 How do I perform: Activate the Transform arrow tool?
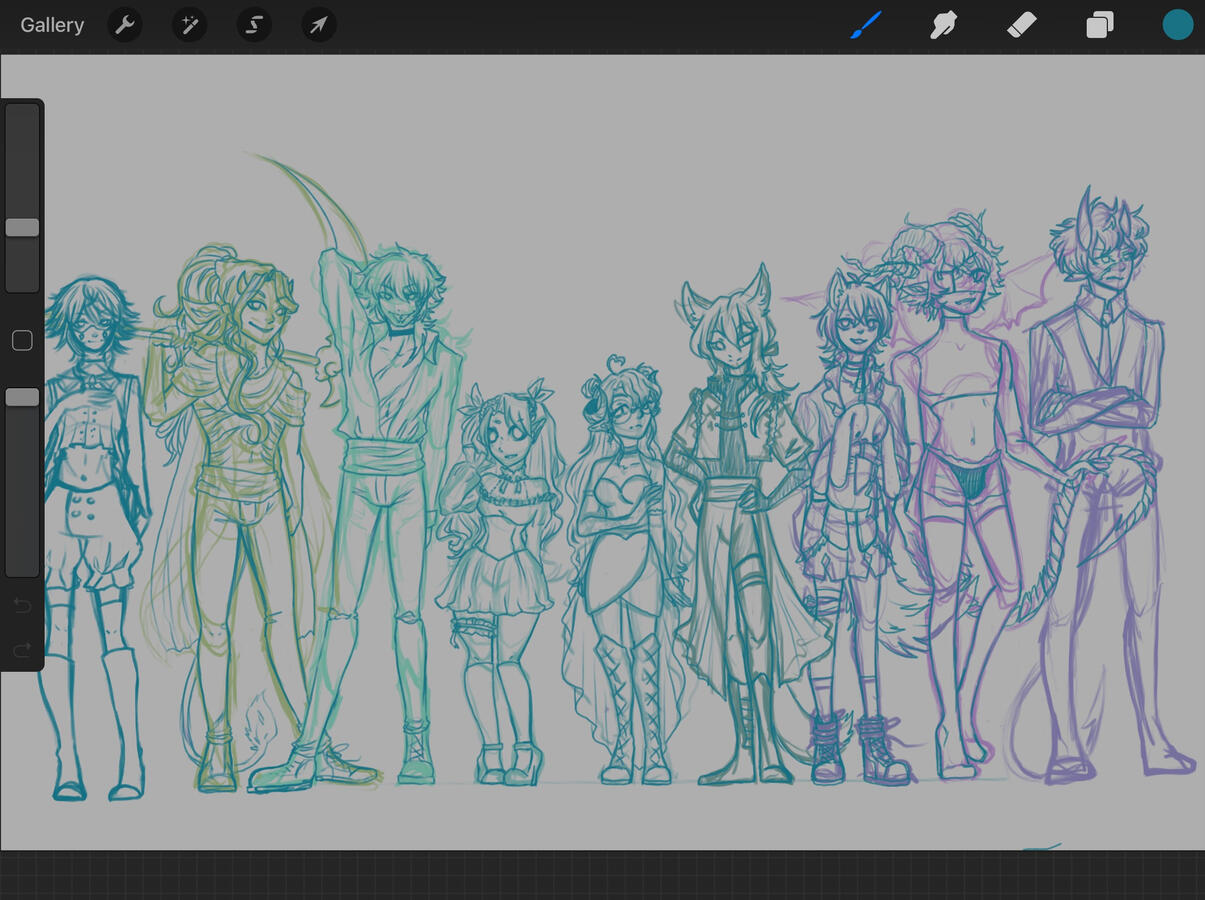pos(318,25)
